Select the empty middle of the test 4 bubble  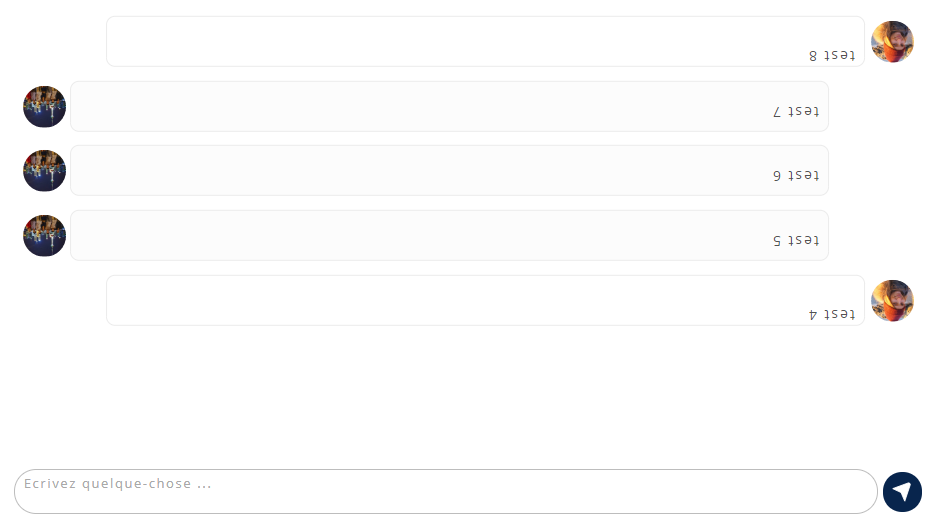tap(485, 300)
